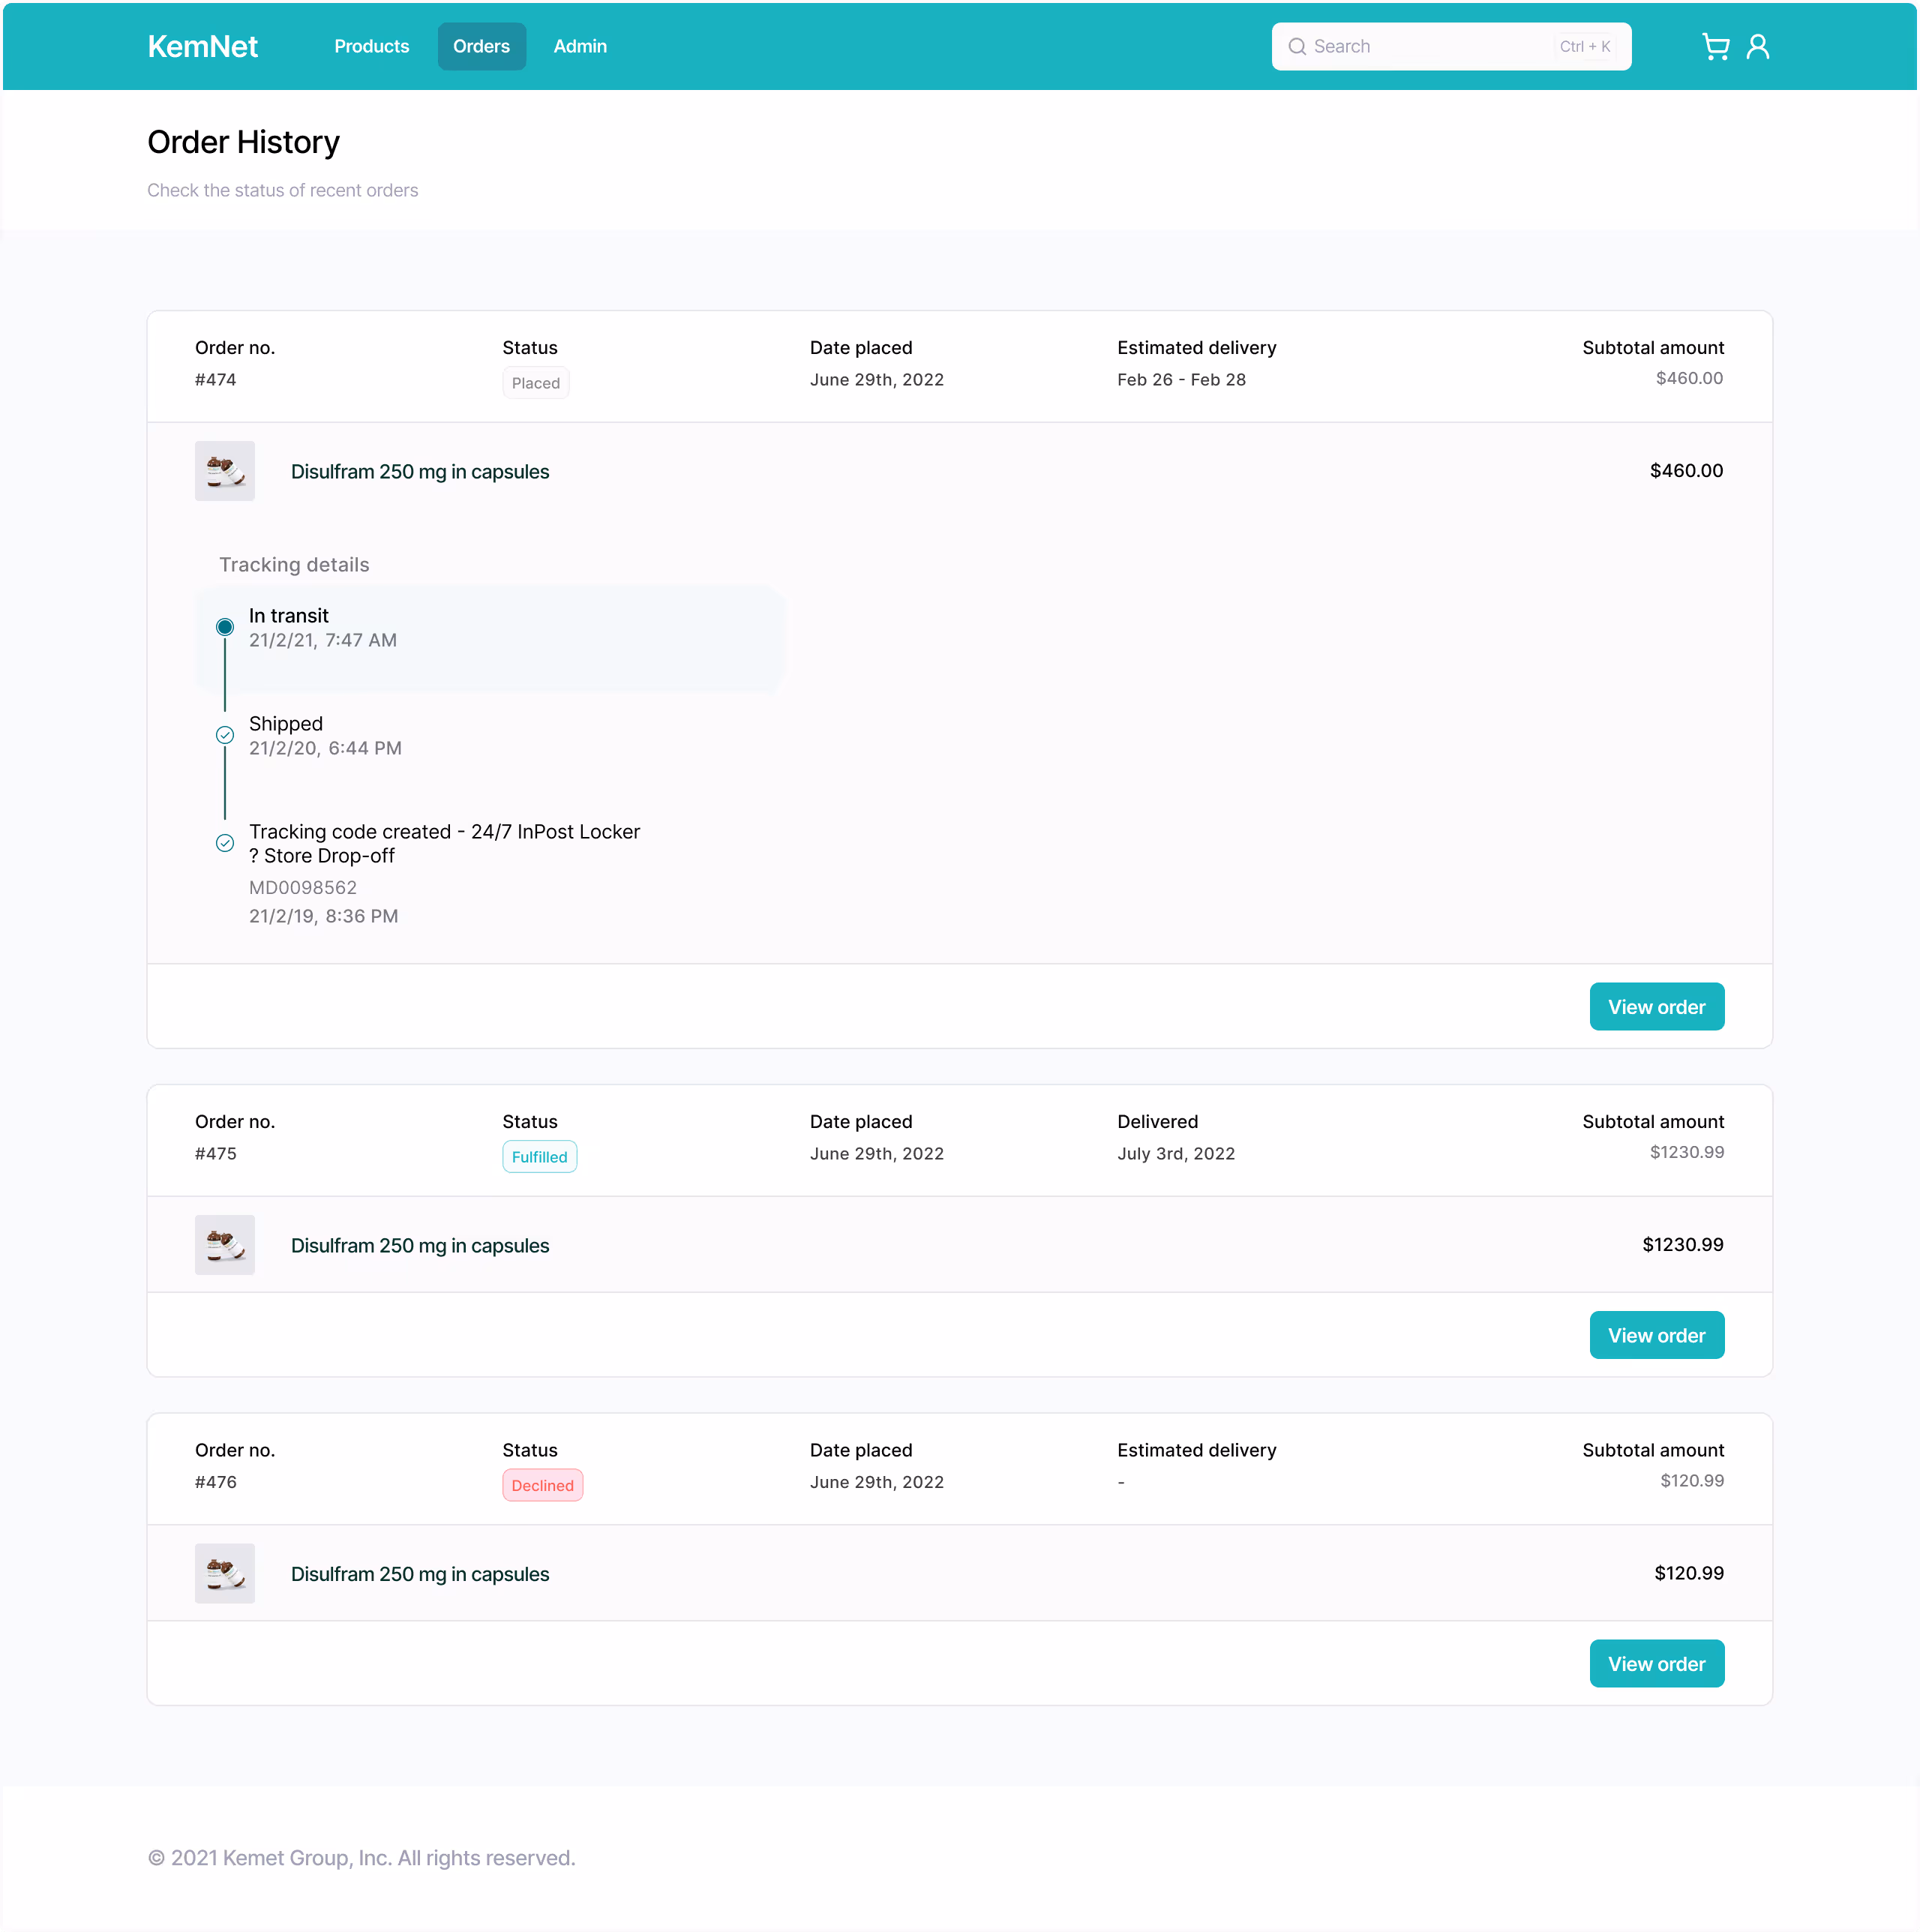Viewport: 1920px width, 1932px height.
Task: Open the shopping cart icon
Action: 1715,47
